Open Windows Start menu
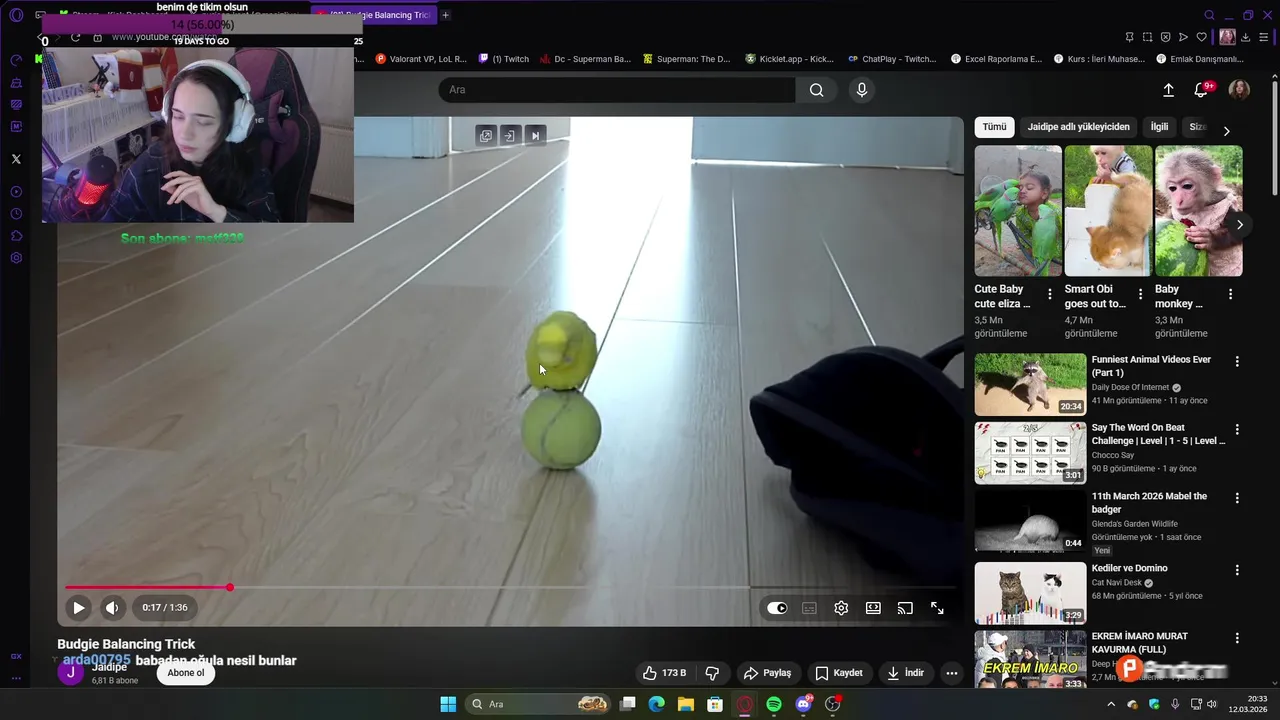Screen dimensions: 1280x720 [x=448, y=704]
